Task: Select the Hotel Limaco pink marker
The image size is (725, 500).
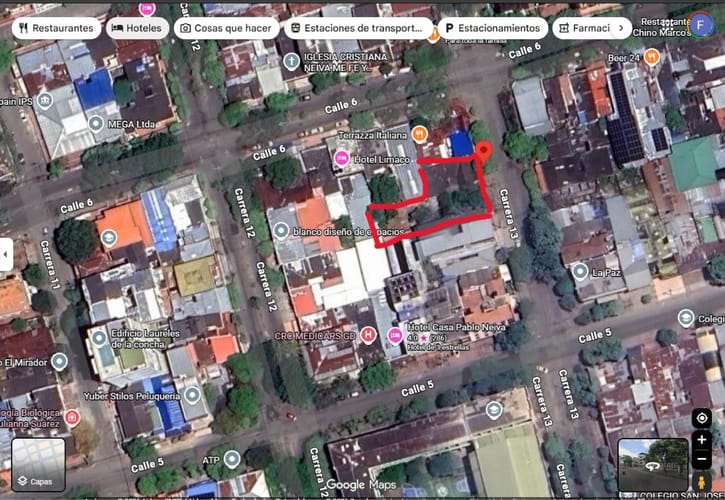Action: click(x=342, y=159)
